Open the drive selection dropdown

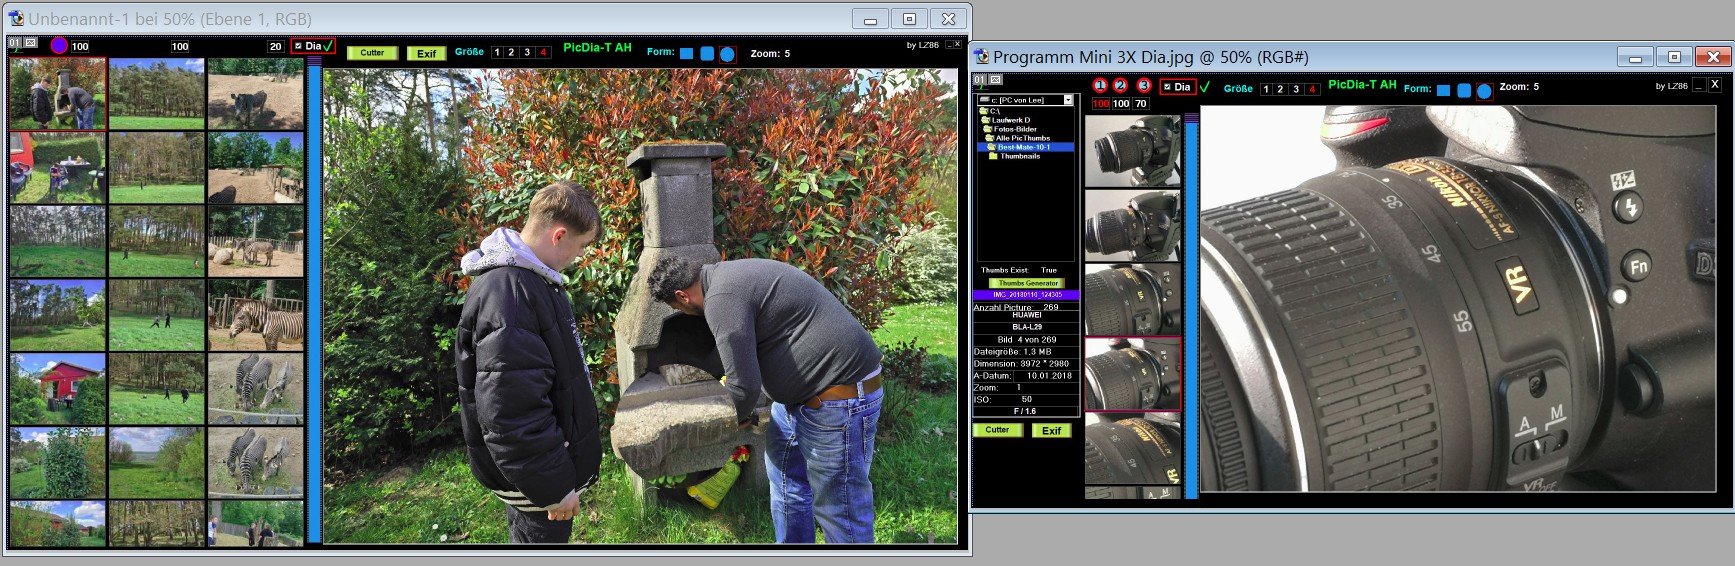tap(1068, 100)
